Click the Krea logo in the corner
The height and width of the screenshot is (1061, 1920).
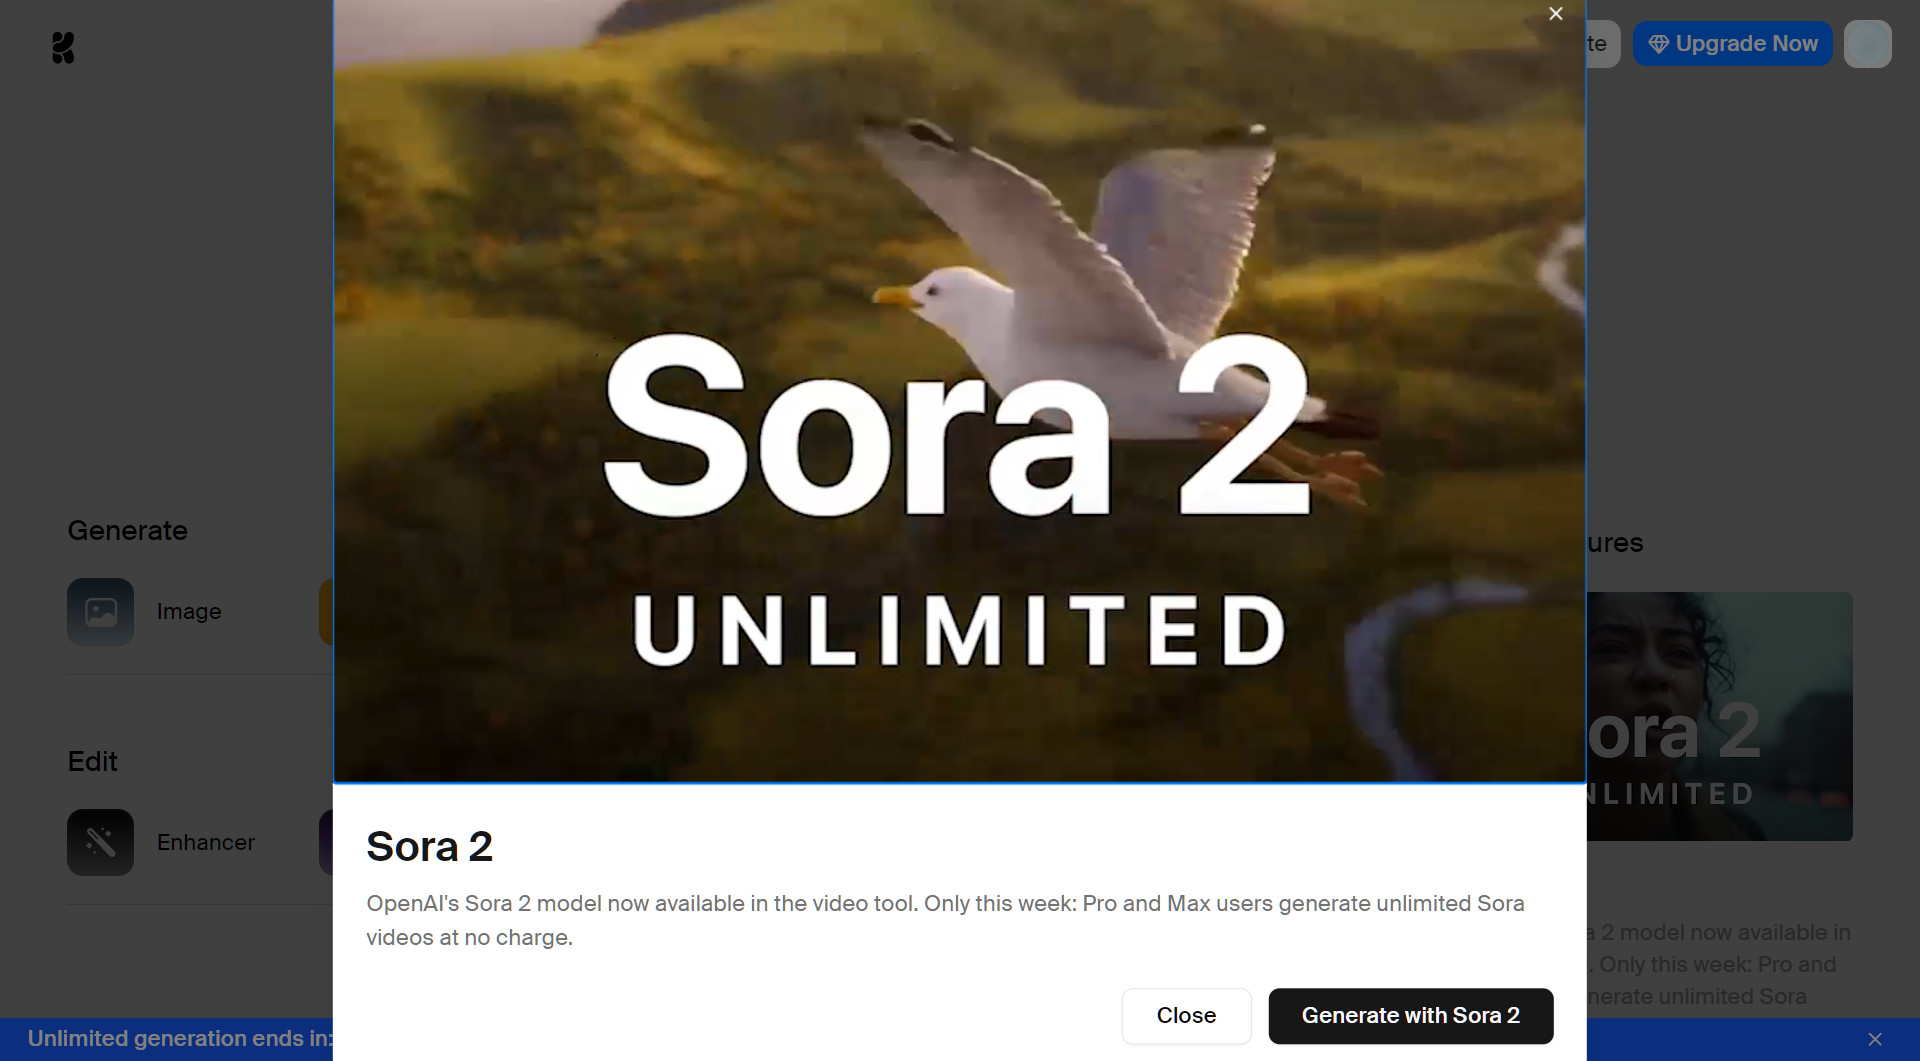[63, 47]
